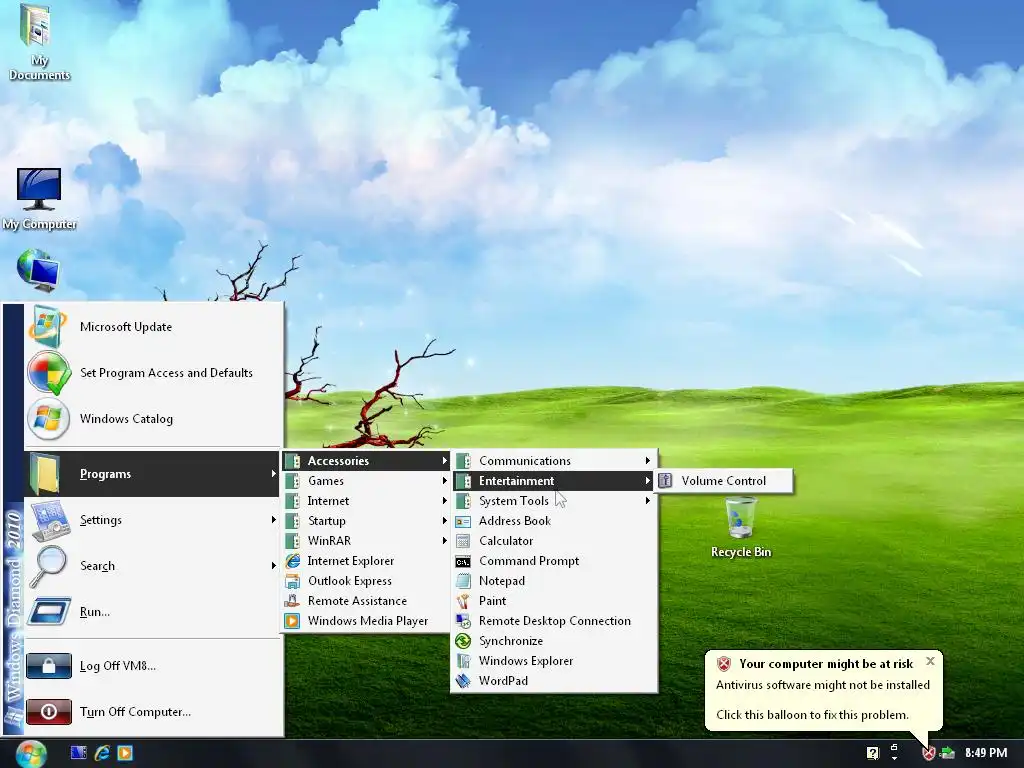Expand the WinRAR submenu arrow
The height and width of the screenshot is (768, 1024).
444,541
